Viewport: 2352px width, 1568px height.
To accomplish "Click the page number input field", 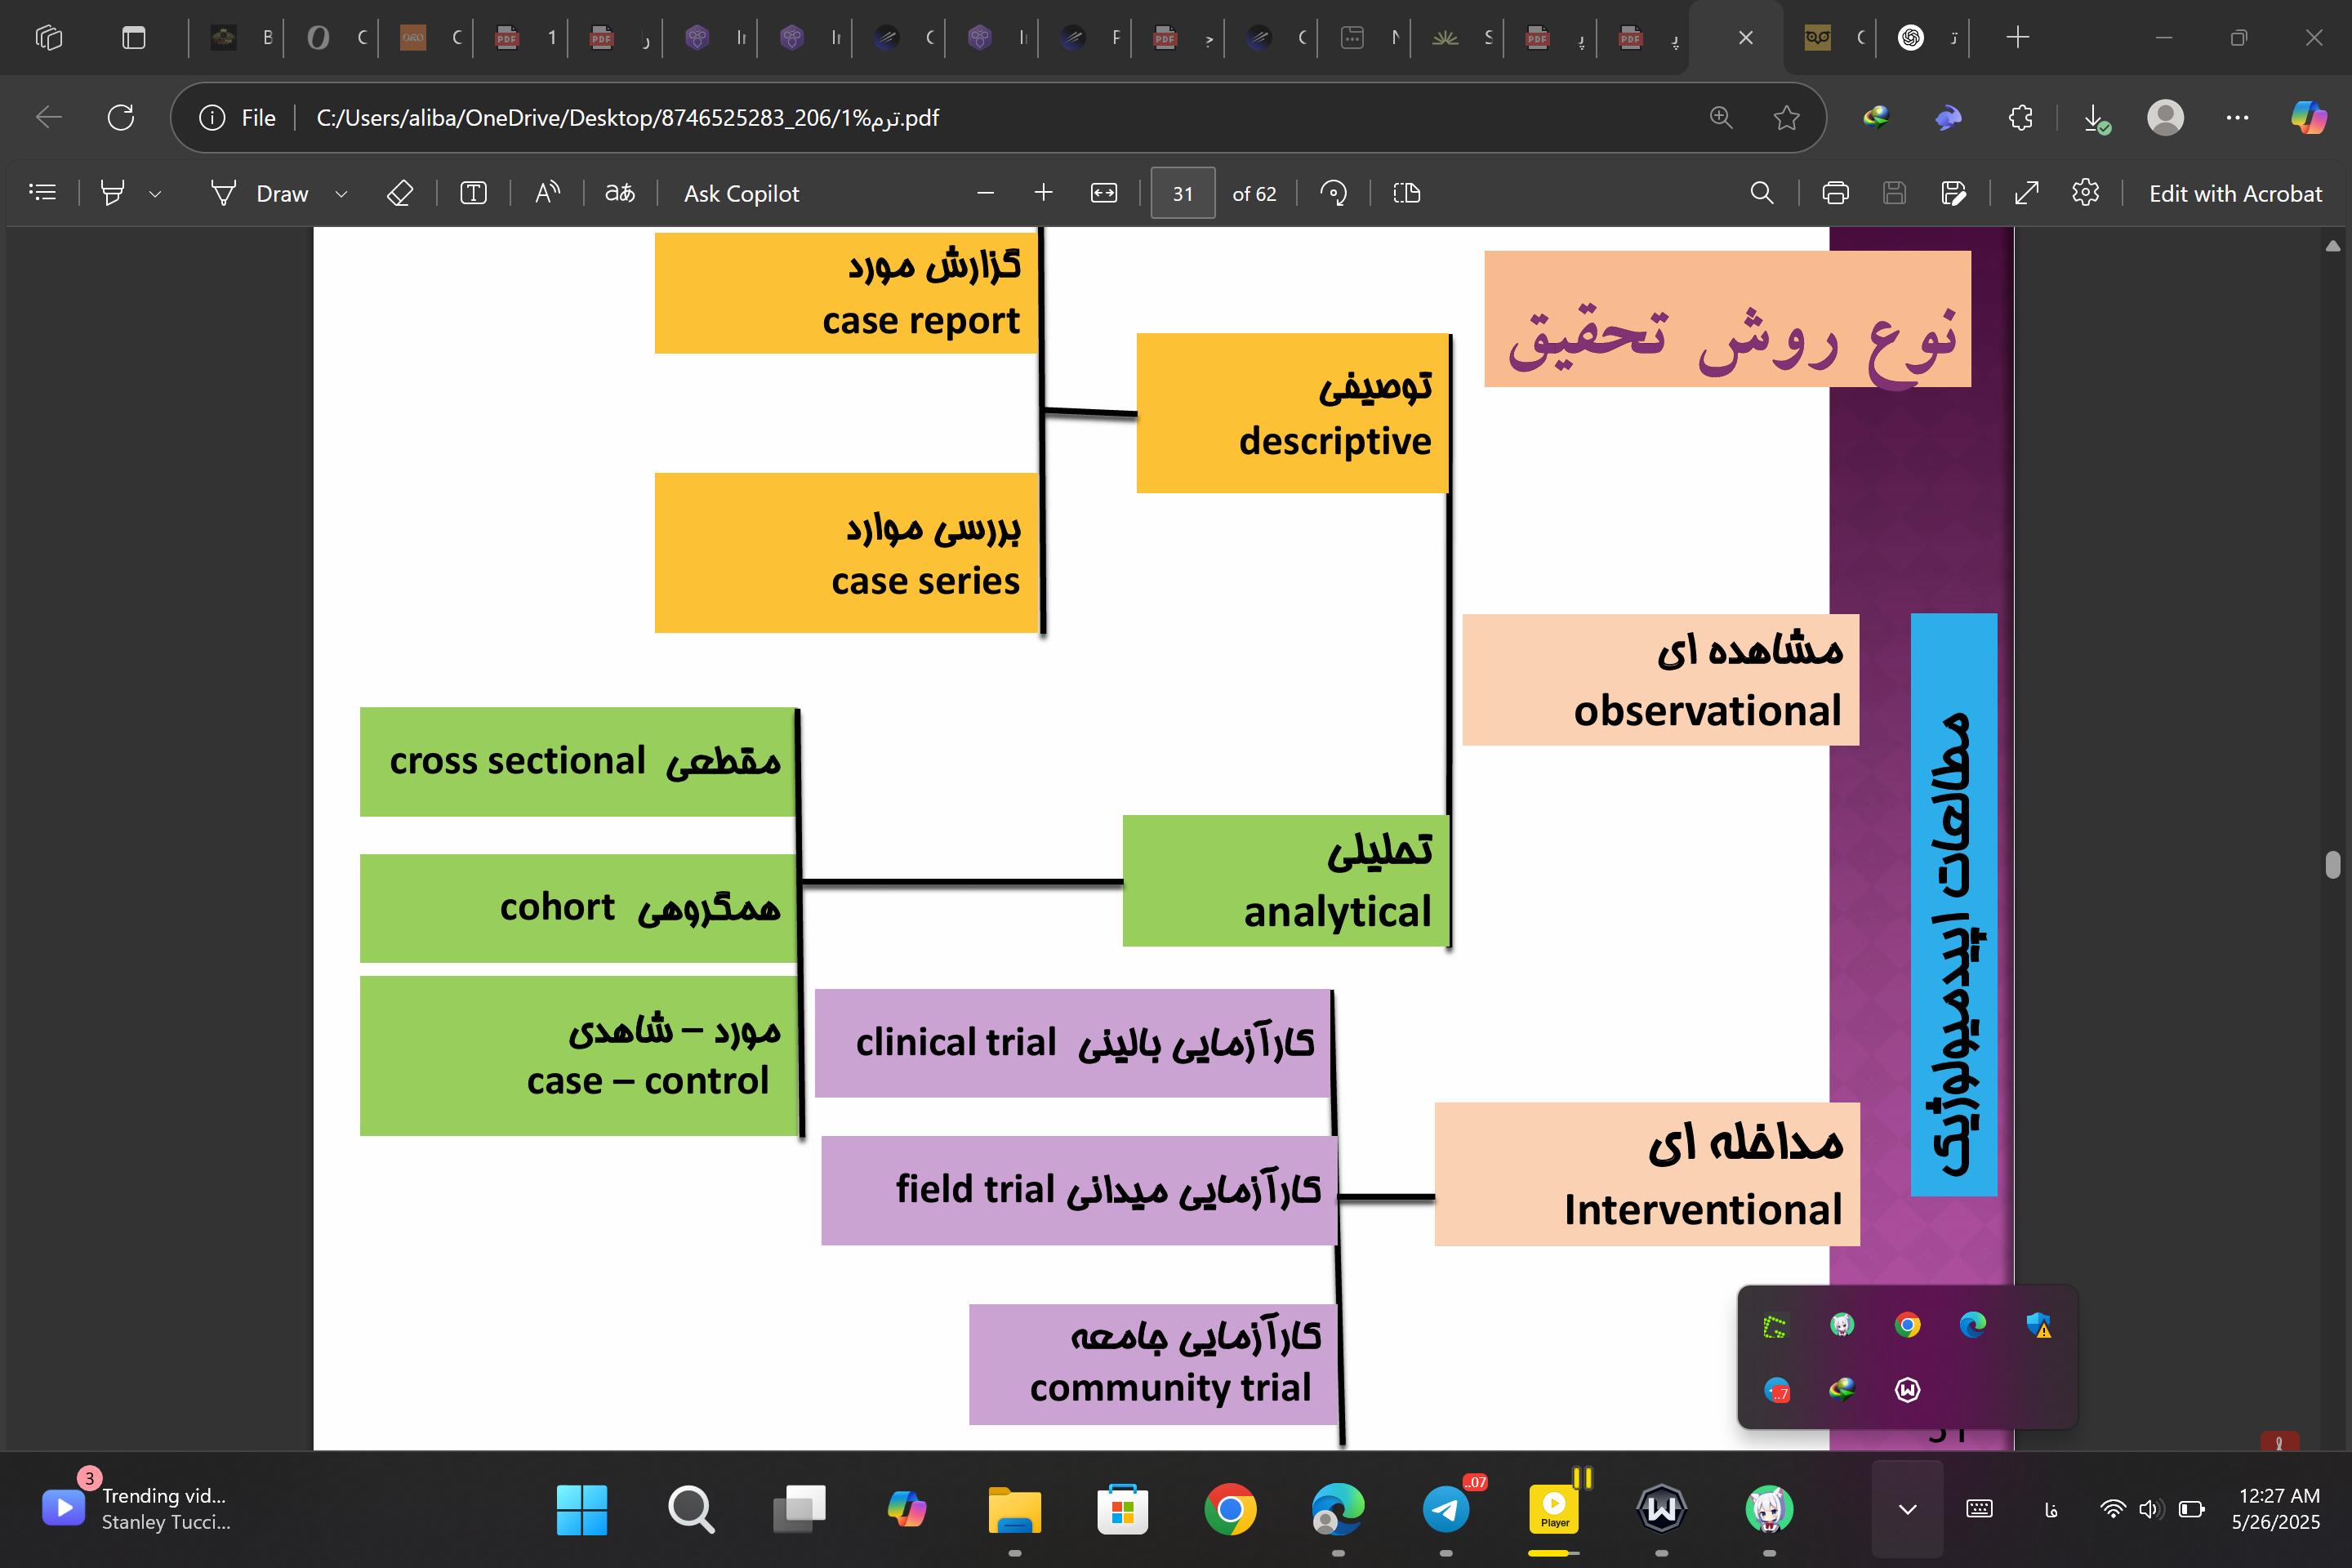I will (x=1182, y=193).
